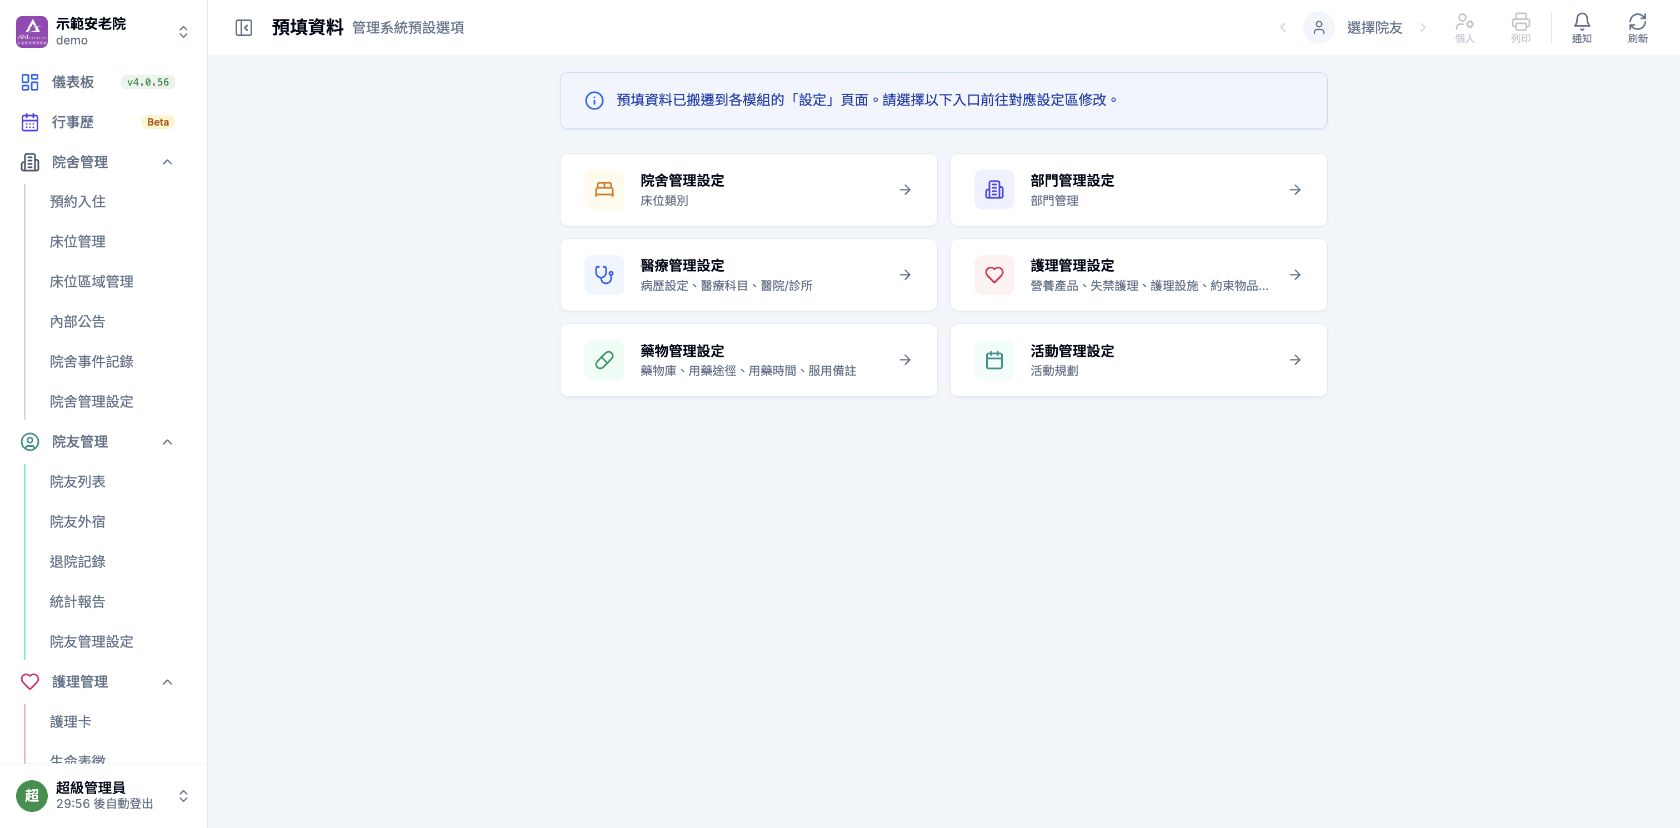This screenshot has width=1680, height=828.
Task: Click the 活動管理設定 card arrow
Action: pos(1295,360)
